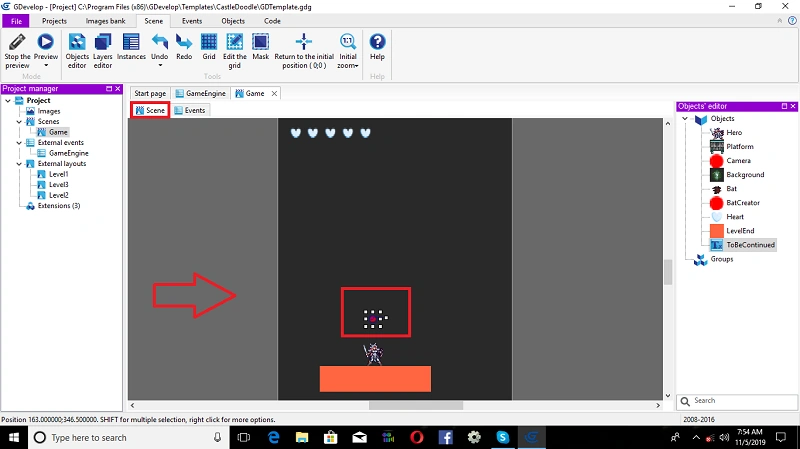Click the vertical scrollbar thumb
Viewport: 800px width, 449px height.
click(668, 272)
